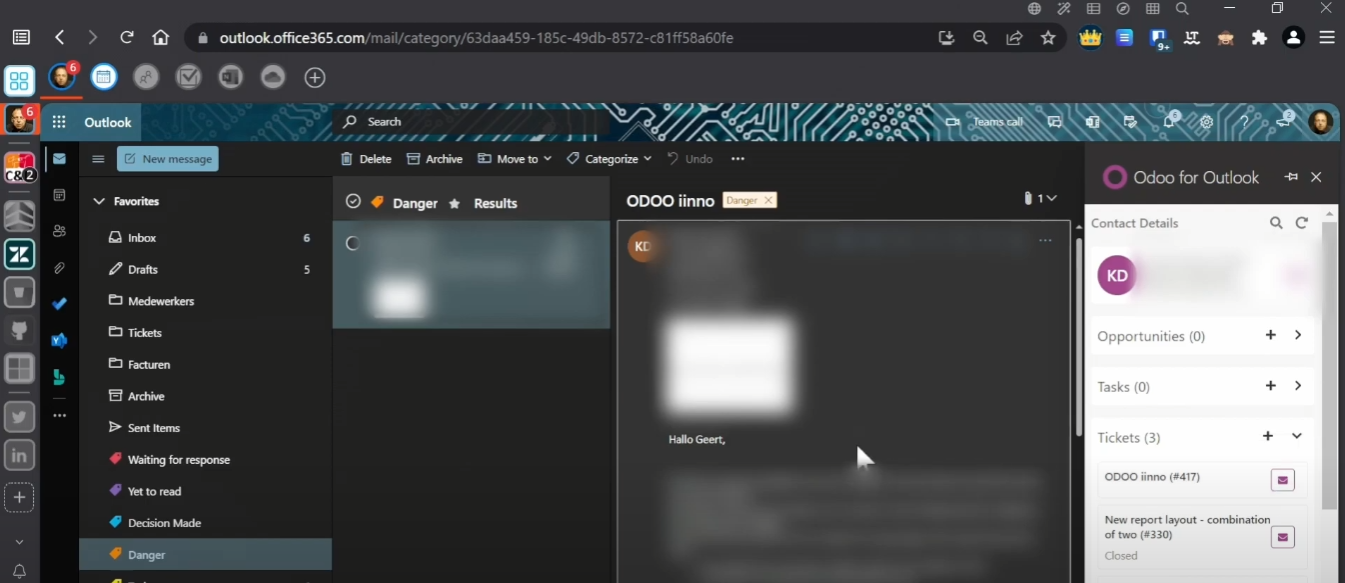Select all messages in Danger list
The width and height of the screenshot is (1345, 583).
click(352, 202)
